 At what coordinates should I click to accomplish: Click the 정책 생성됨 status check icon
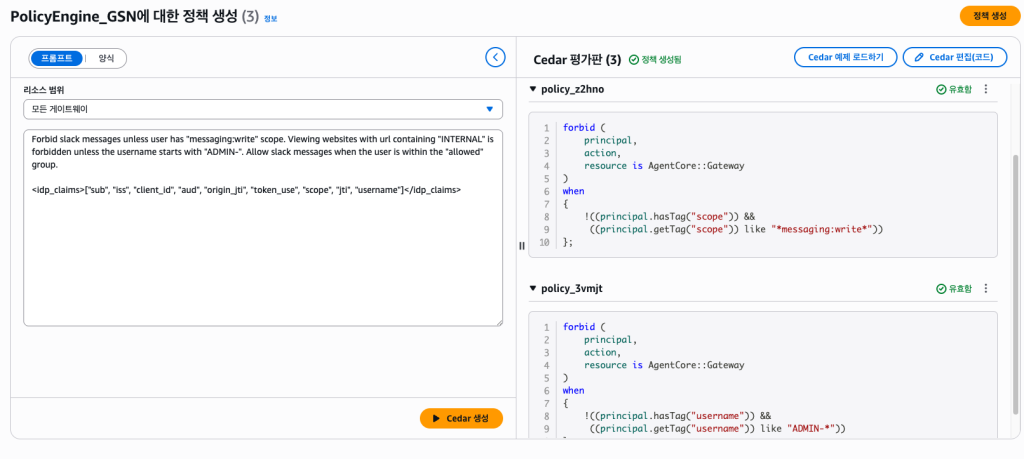click(634, 60)
